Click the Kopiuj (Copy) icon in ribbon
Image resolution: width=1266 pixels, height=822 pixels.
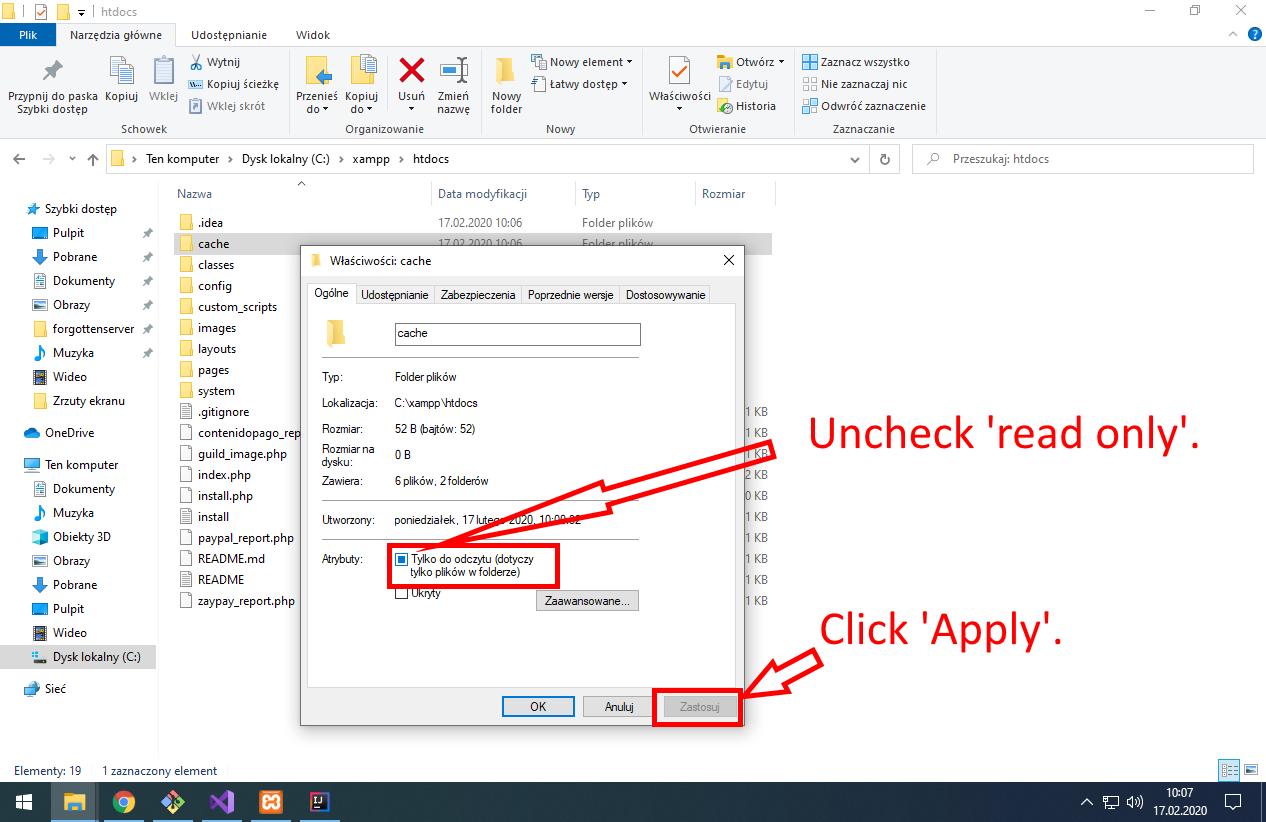point(121,84)
